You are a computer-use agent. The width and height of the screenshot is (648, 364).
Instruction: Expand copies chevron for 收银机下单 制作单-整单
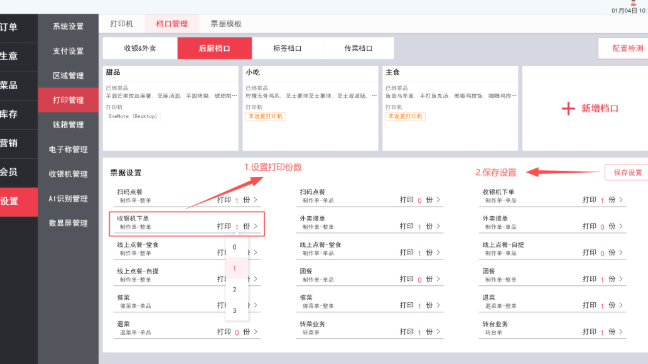coord(255,226)
